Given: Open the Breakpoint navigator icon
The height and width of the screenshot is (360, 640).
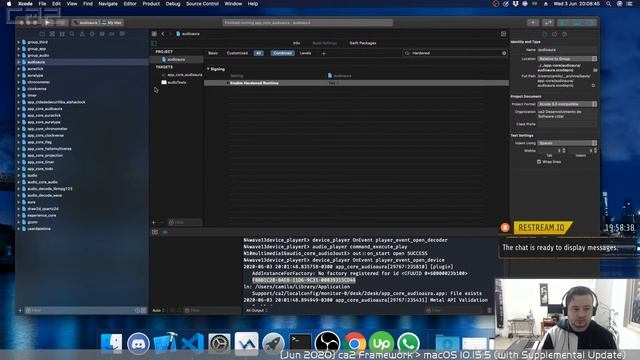Looking at the screenshot, I should [112, 34].
